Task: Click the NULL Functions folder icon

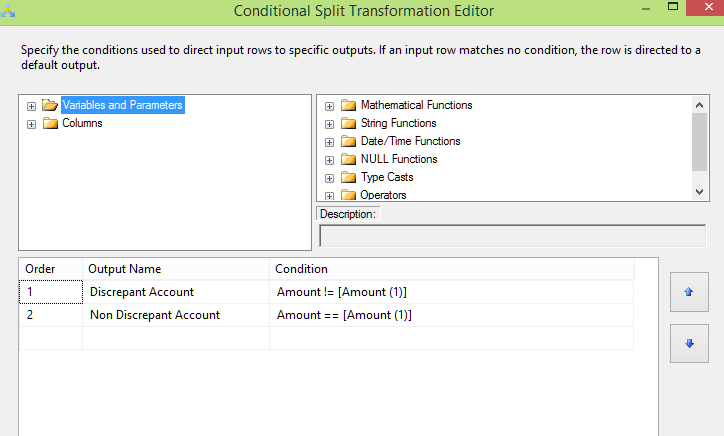Action: pos(348,159)
